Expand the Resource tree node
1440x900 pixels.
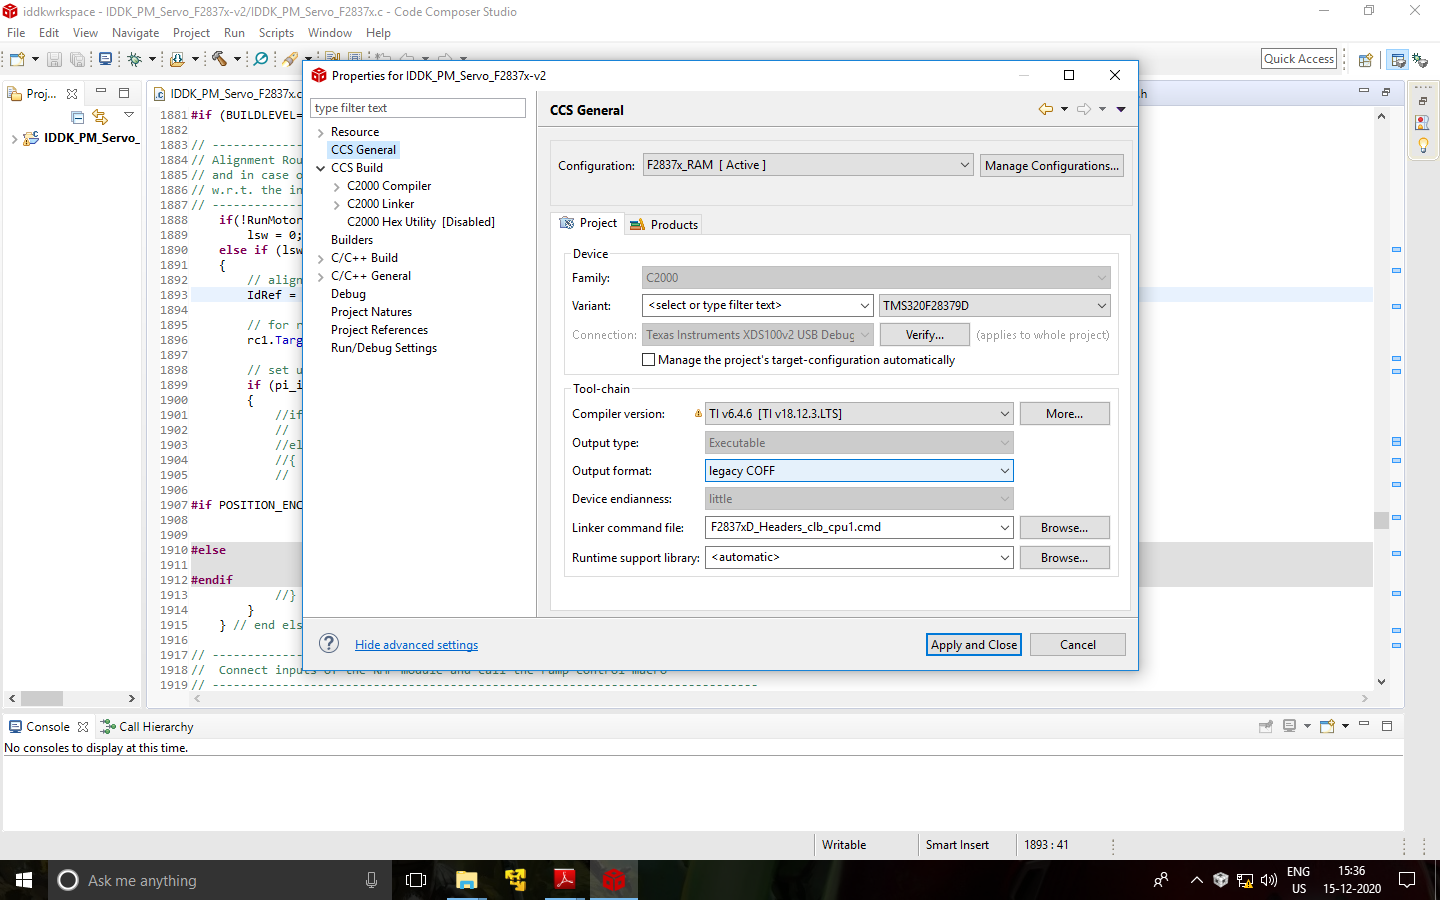(320, 132)
